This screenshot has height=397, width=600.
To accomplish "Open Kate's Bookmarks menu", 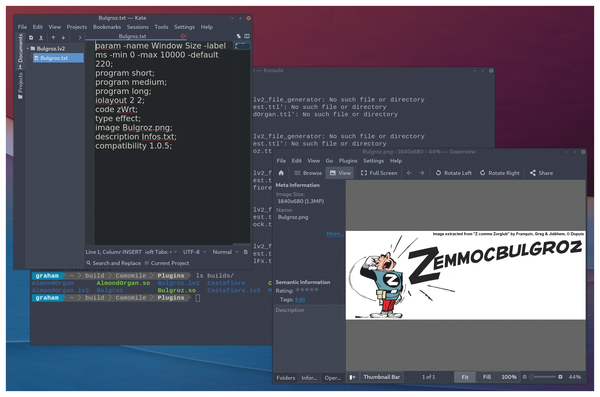I will [x=107, y=27].
